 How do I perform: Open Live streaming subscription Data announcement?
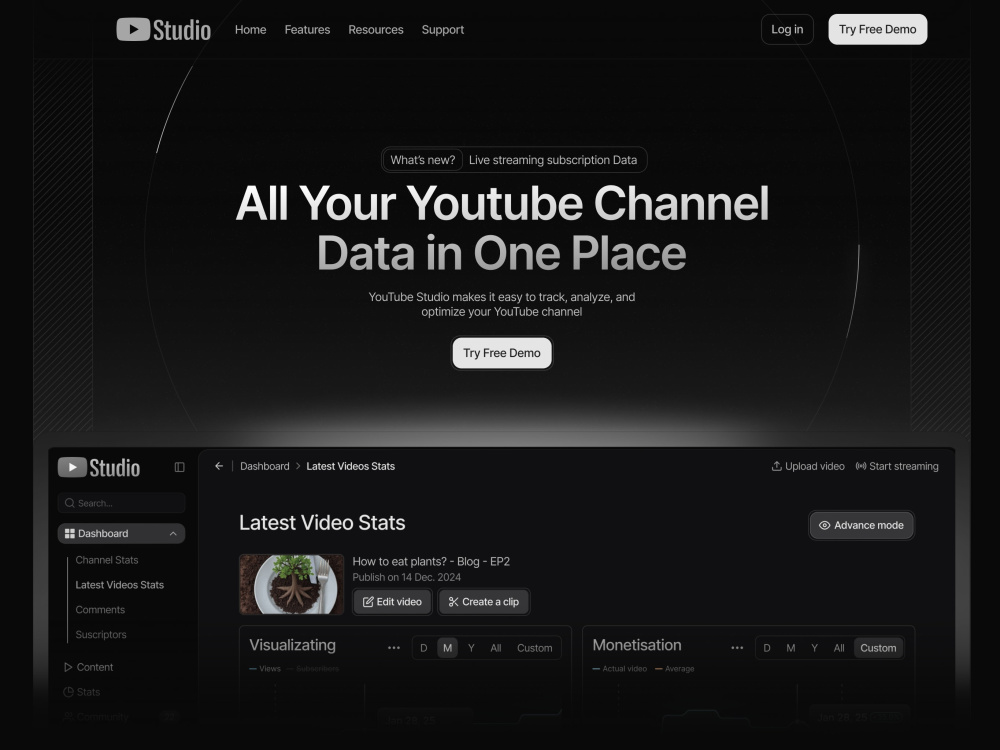[x=552, y=160]
